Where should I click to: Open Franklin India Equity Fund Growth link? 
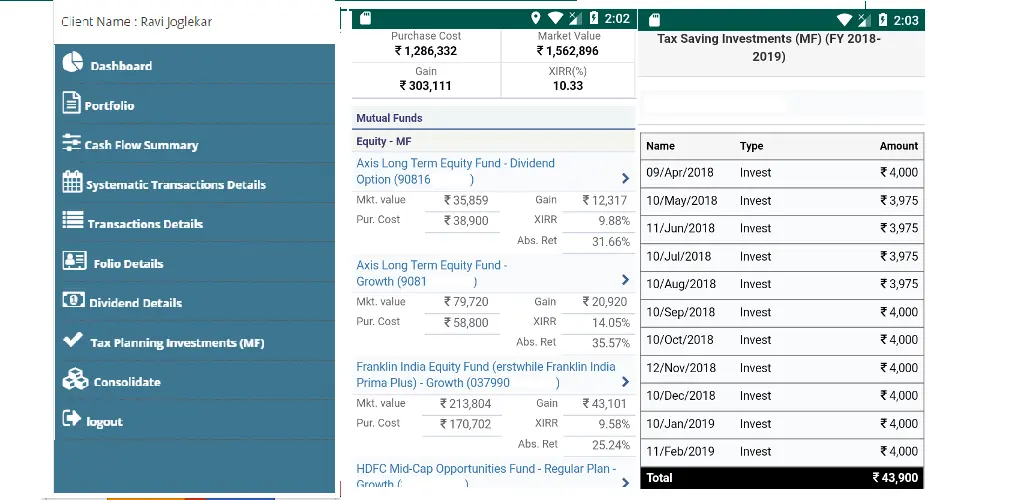(486, 375)
